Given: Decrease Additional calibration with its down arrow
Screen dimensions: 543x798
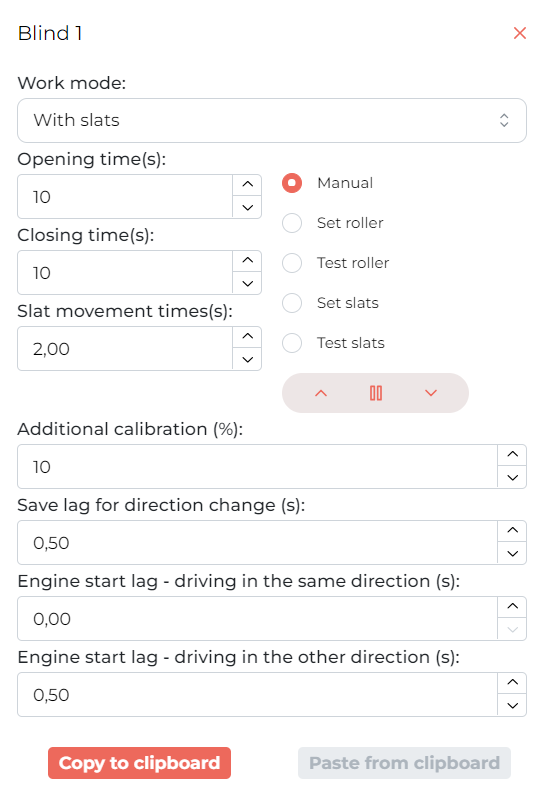Looking at the screenshot, I should pyautogui.click(x=512, y=478).
